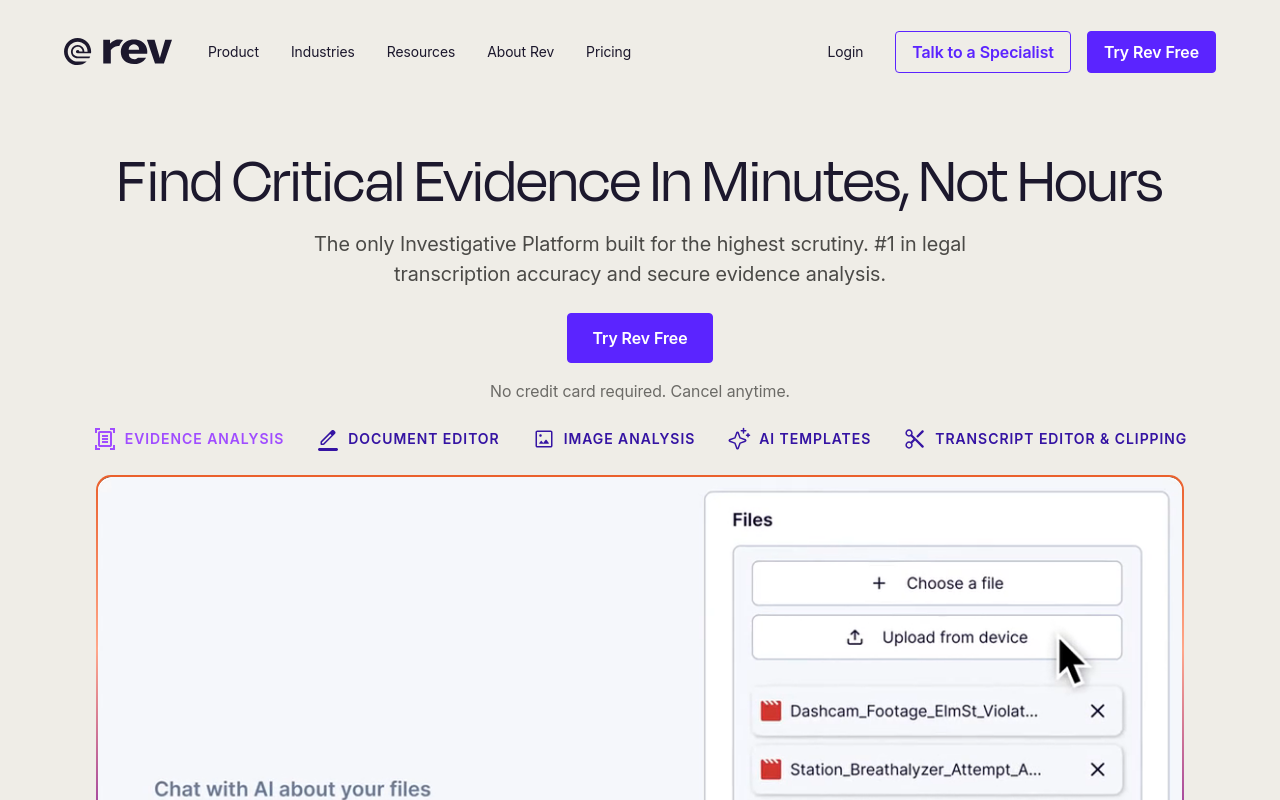The height and width of the screenshot is (800, 1280).
Task: Click the Evidence Analysis scan icon
Action: click(105, 439)
